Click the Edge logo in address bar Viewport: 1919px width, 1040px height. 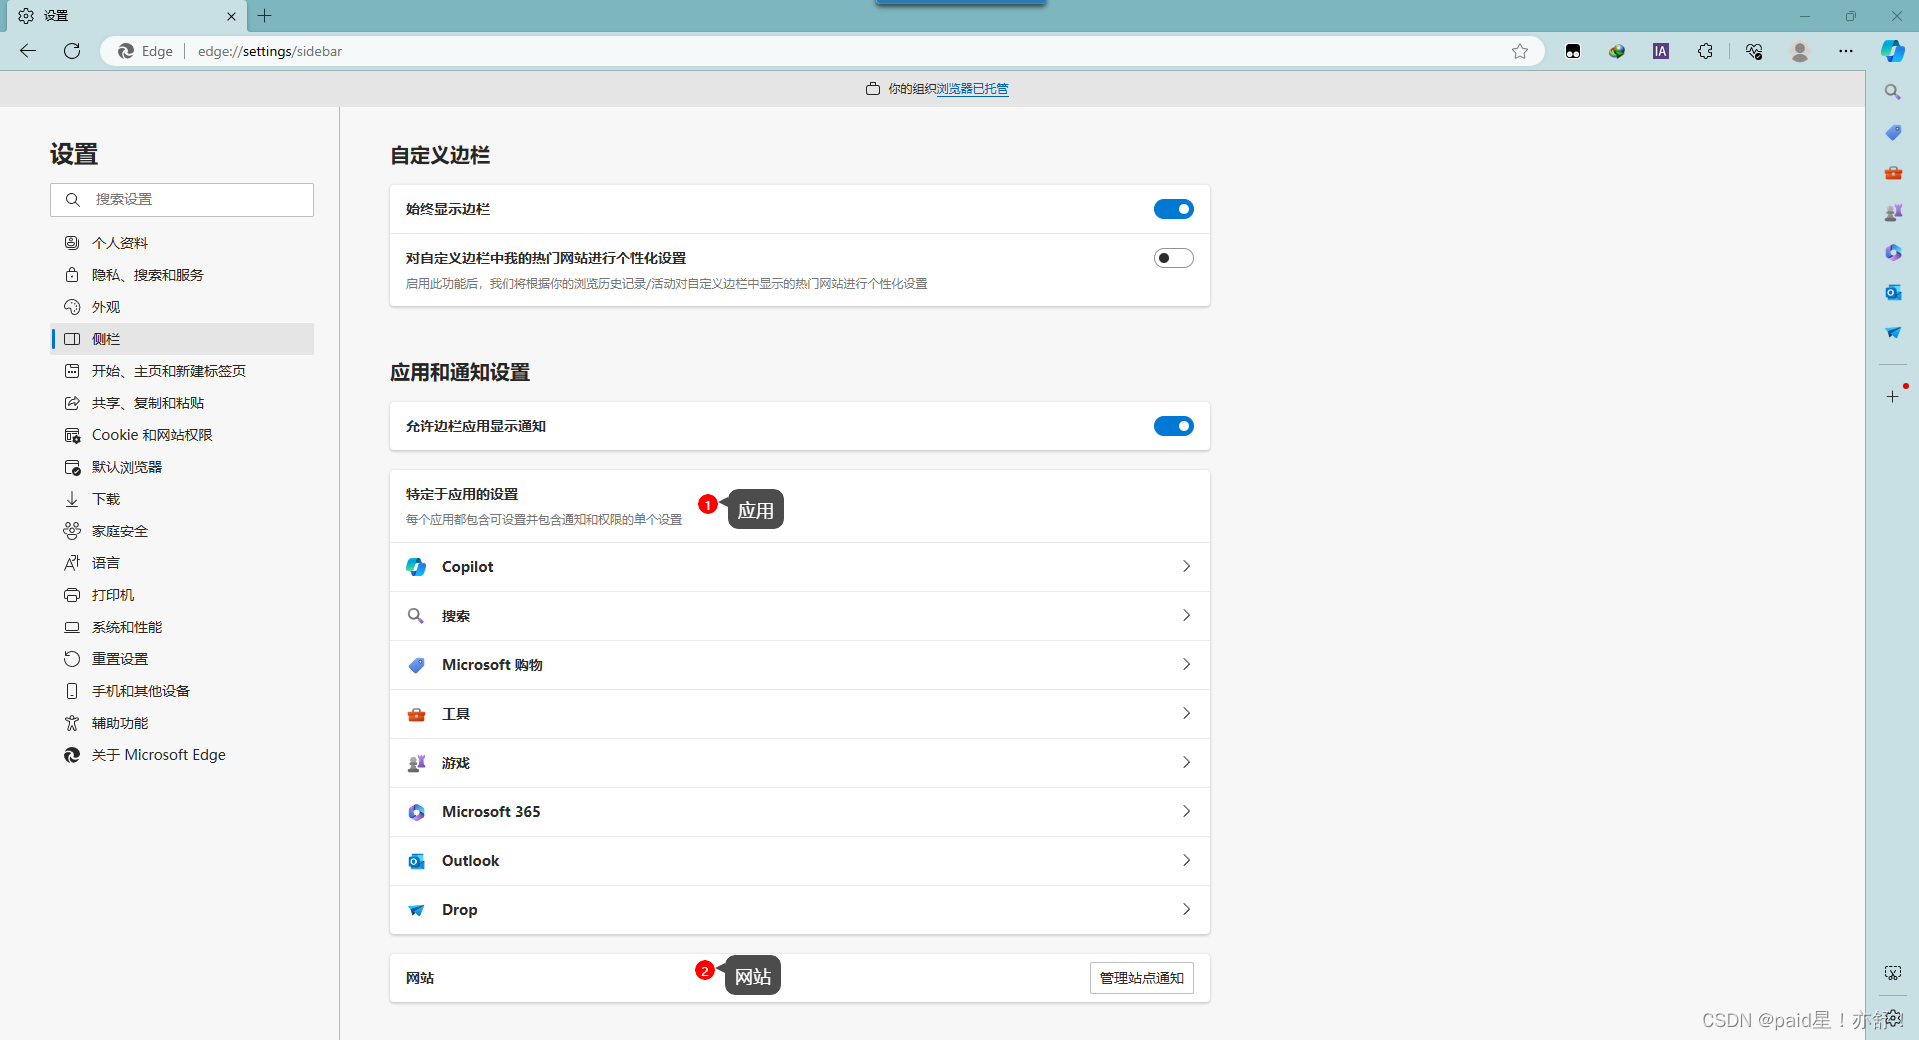[126, 51]
